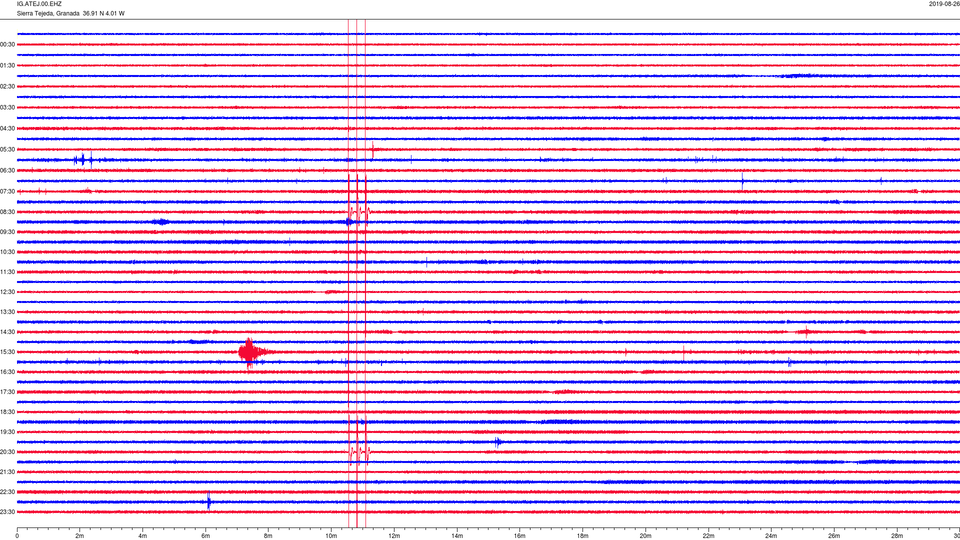
Task: Select the 15:30 time label
Action: click(x=7, y=352)
